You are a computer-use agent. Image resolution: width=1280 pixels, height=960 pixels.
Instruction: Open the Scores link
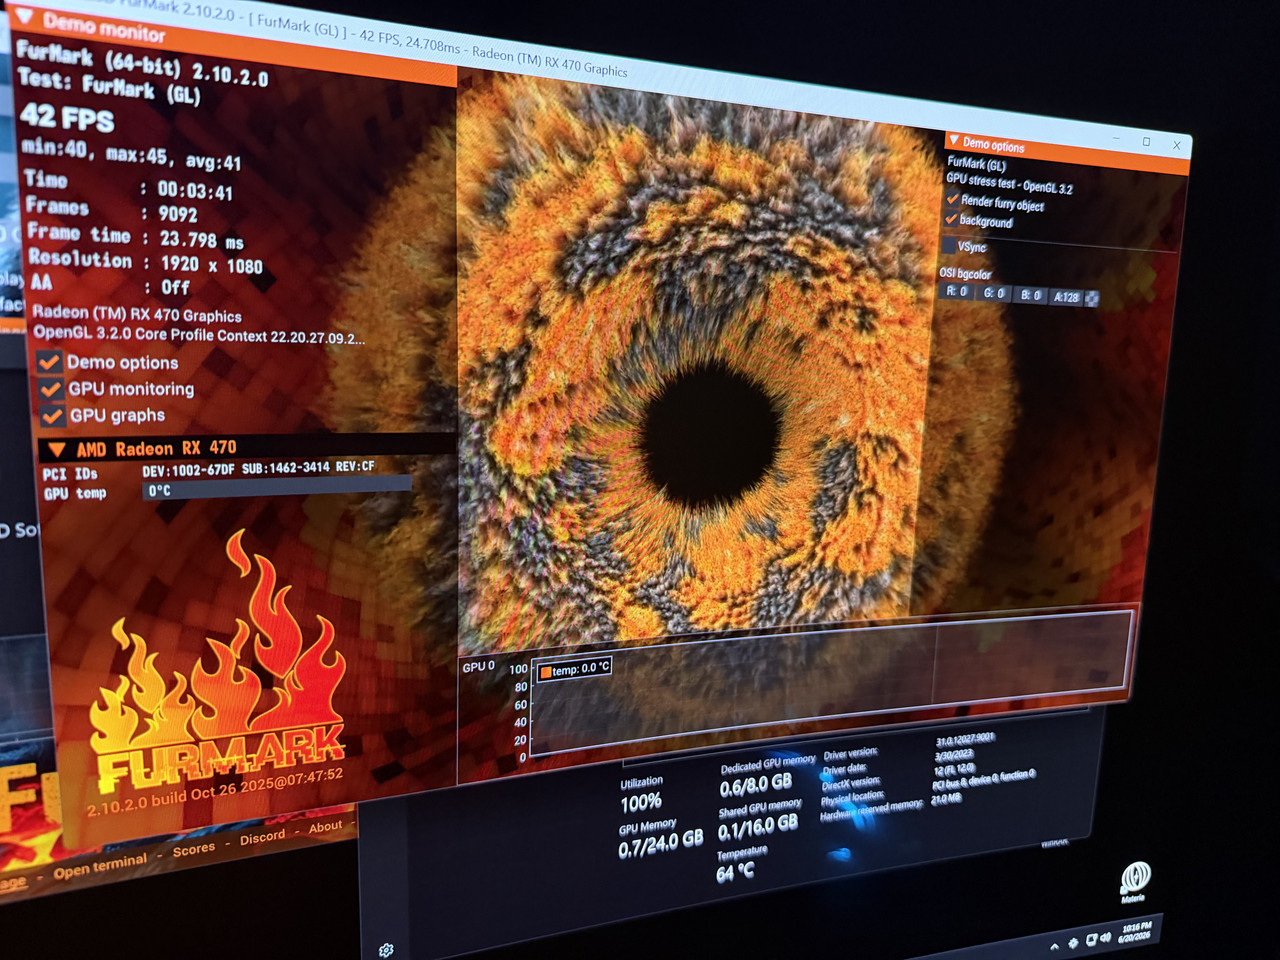click(x=194, y=849)
